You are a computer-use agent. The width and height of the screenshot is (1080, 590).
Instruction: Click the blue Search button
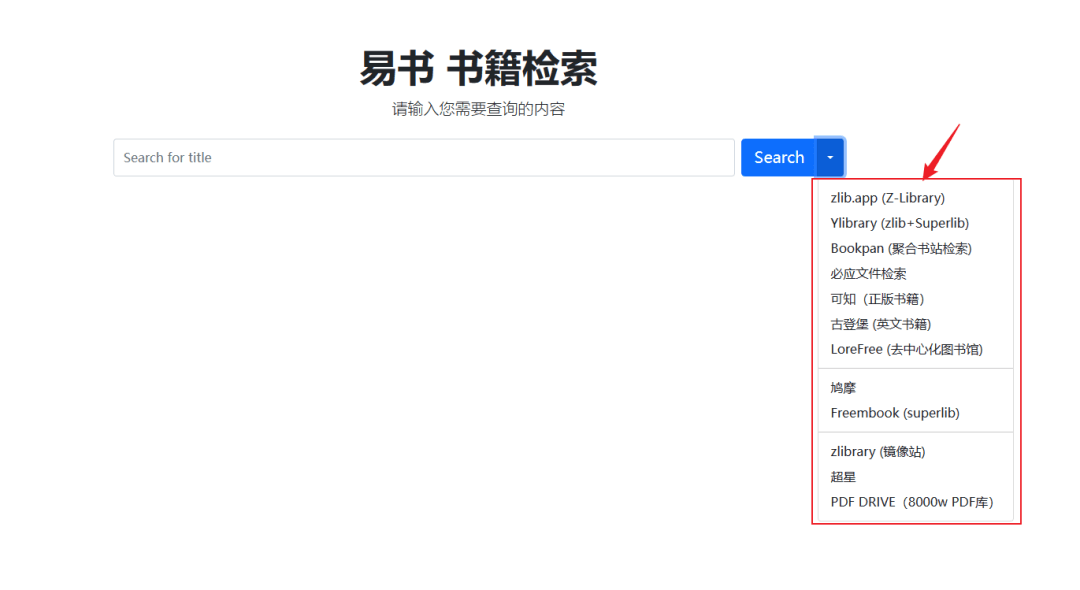click(x=779, y=158)
